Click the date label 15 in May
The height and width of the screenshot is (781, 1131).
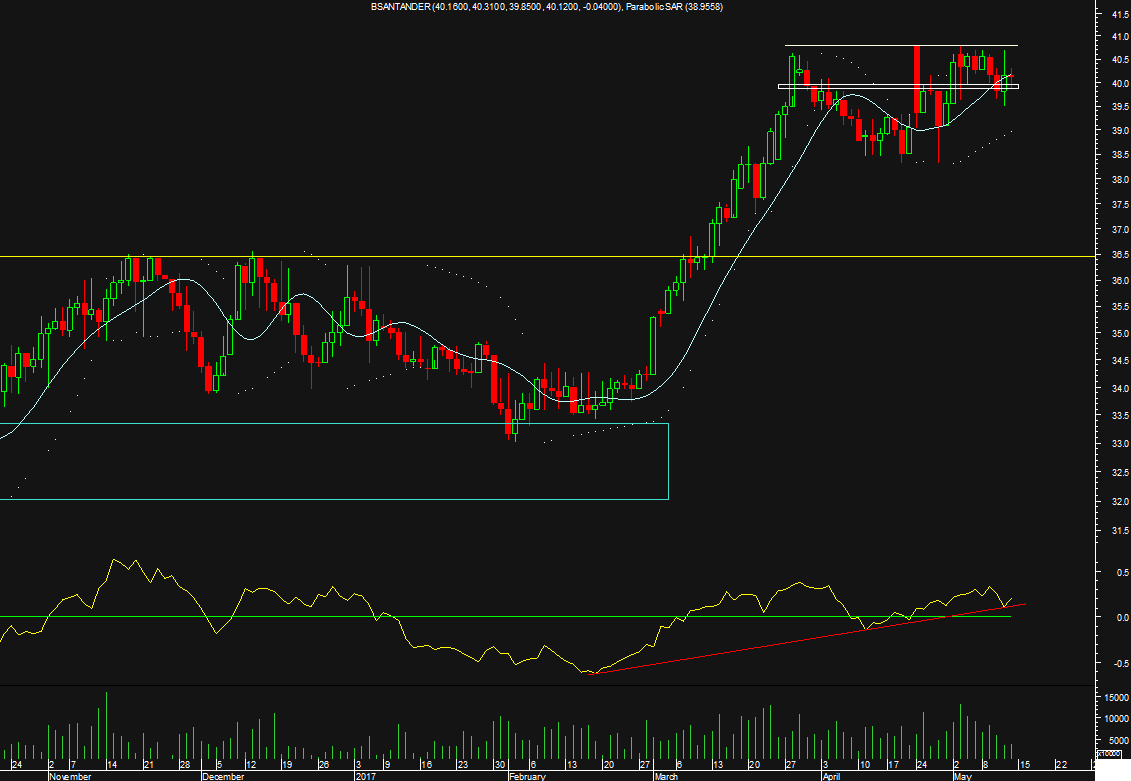[1025, 765]
